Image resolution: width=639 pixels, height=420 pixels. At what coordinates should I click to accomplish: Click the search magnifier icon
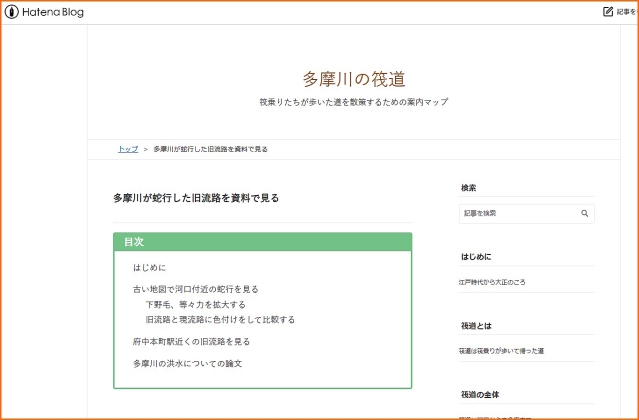click(584, 214)
